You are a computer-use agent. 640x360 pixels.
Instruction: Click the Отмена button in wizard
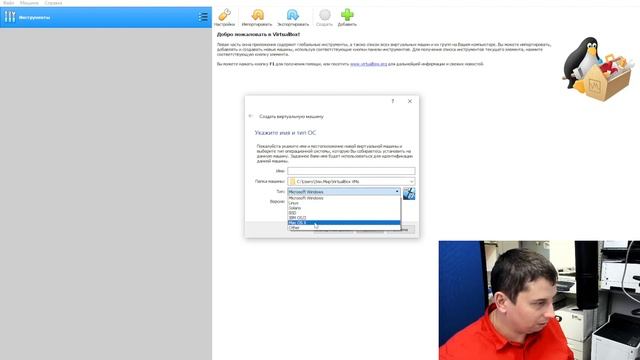tap(401, 229)
